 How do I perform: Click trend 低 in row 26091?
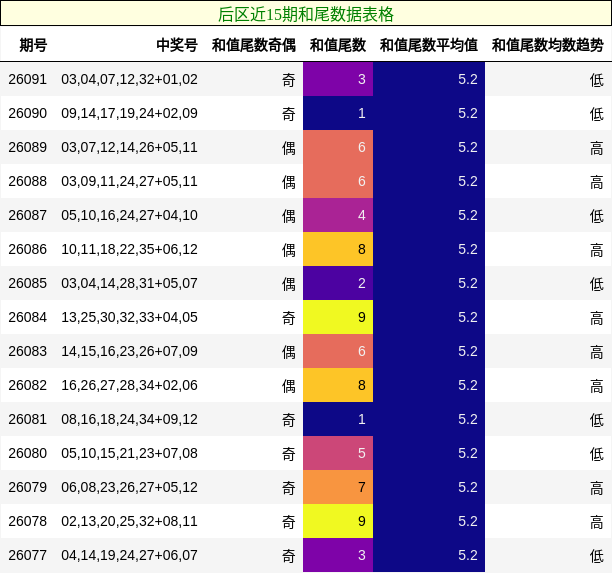pyautogui.click(x=597, y=80)
